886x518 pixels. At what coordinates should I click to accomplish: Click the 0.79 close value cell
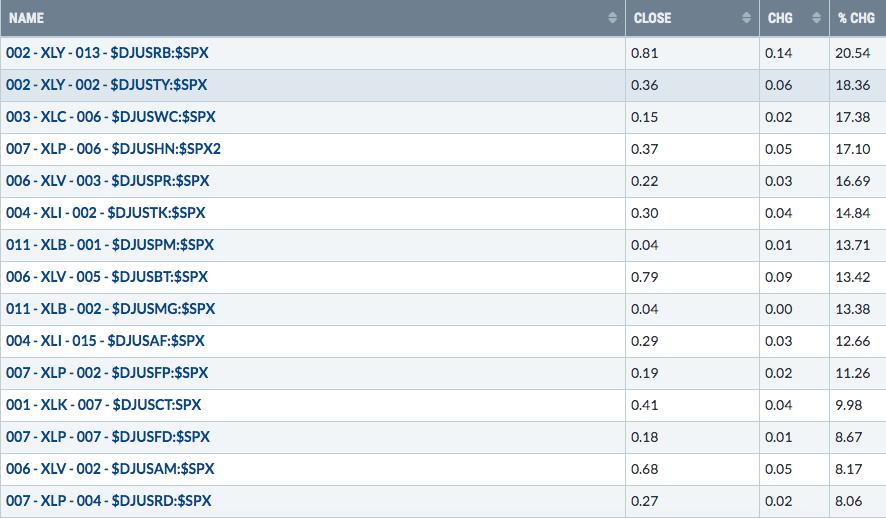pyautogui.click(x=646, y=277)
